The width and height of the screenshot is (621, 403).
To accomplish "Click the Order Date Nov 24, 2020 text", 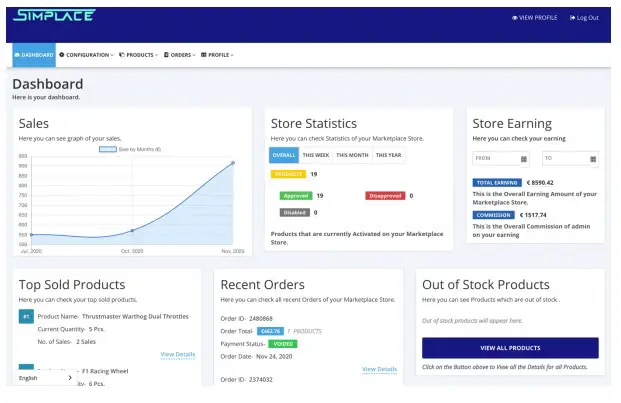I will pyautogui.click(x=256, y=356).
